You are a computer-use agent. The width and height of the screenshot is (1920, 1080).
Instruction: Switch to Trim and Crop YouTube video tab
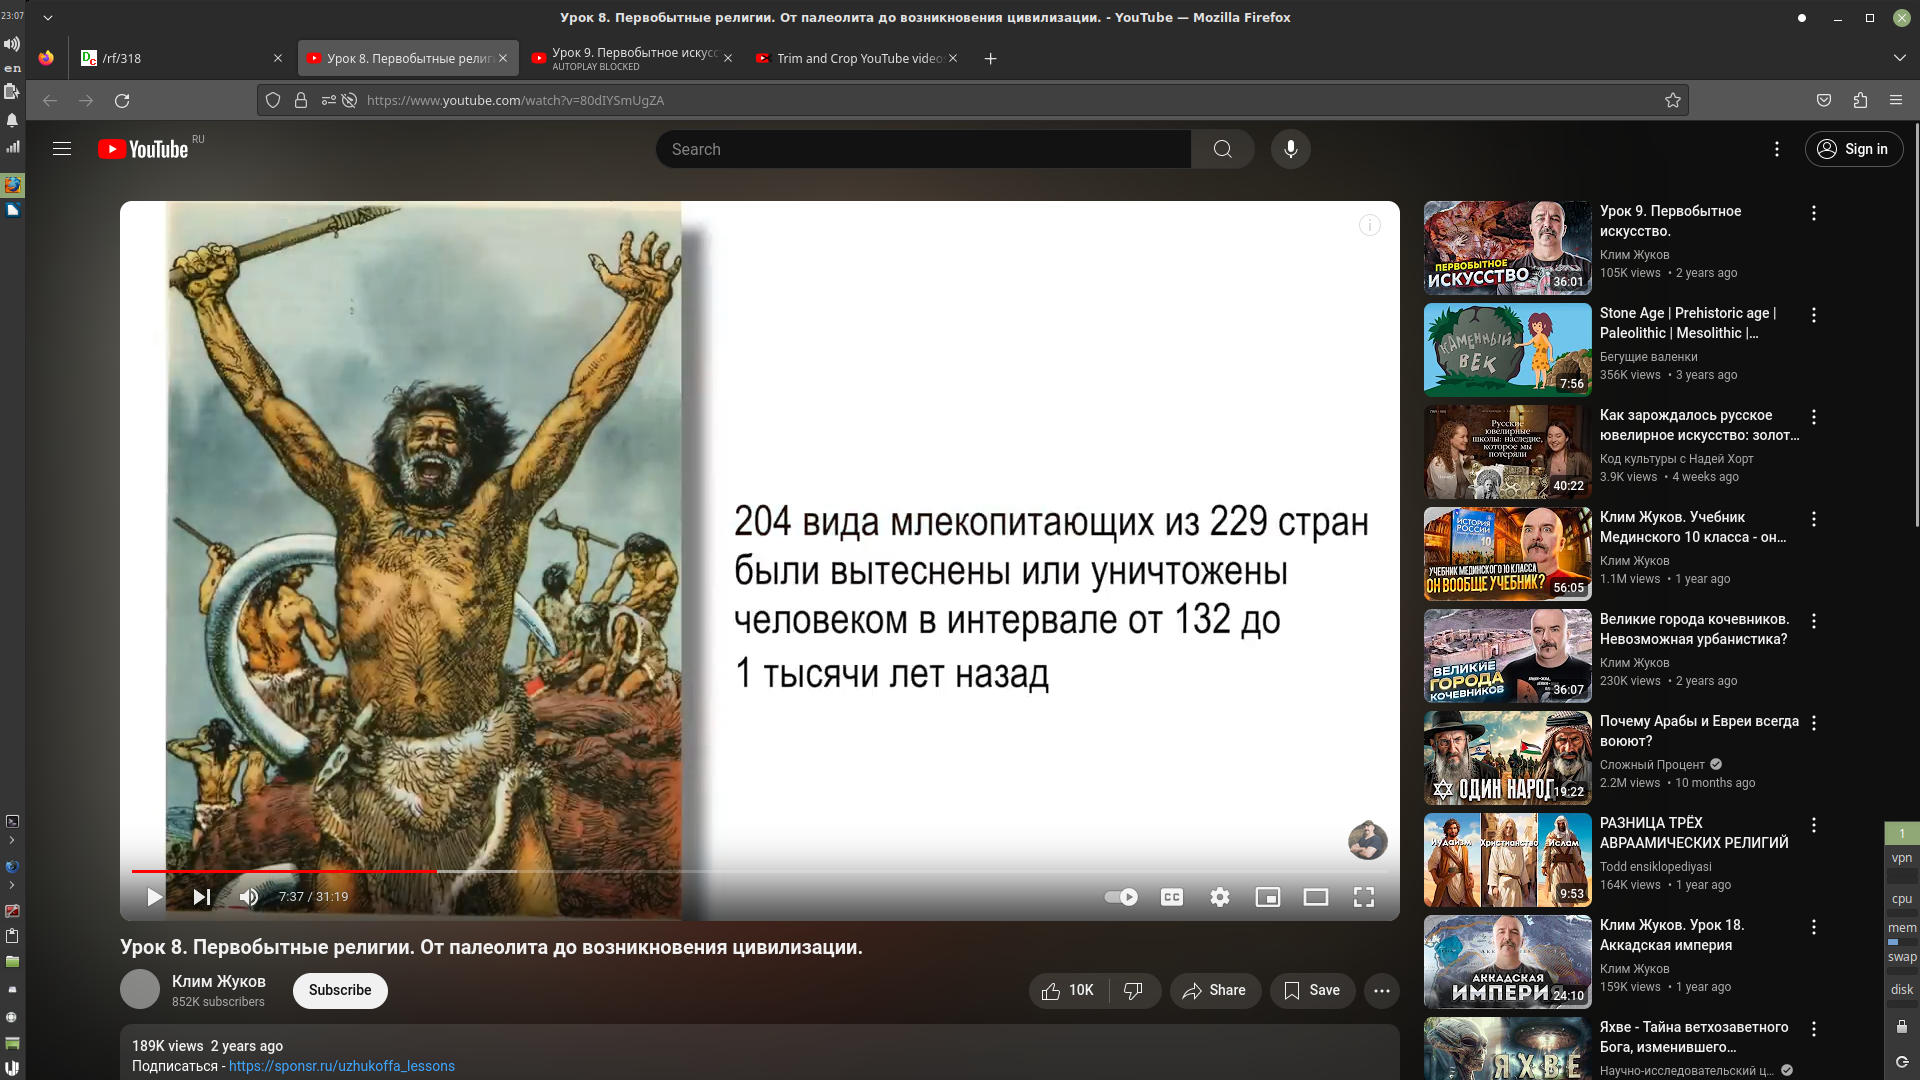click(857, 58)
